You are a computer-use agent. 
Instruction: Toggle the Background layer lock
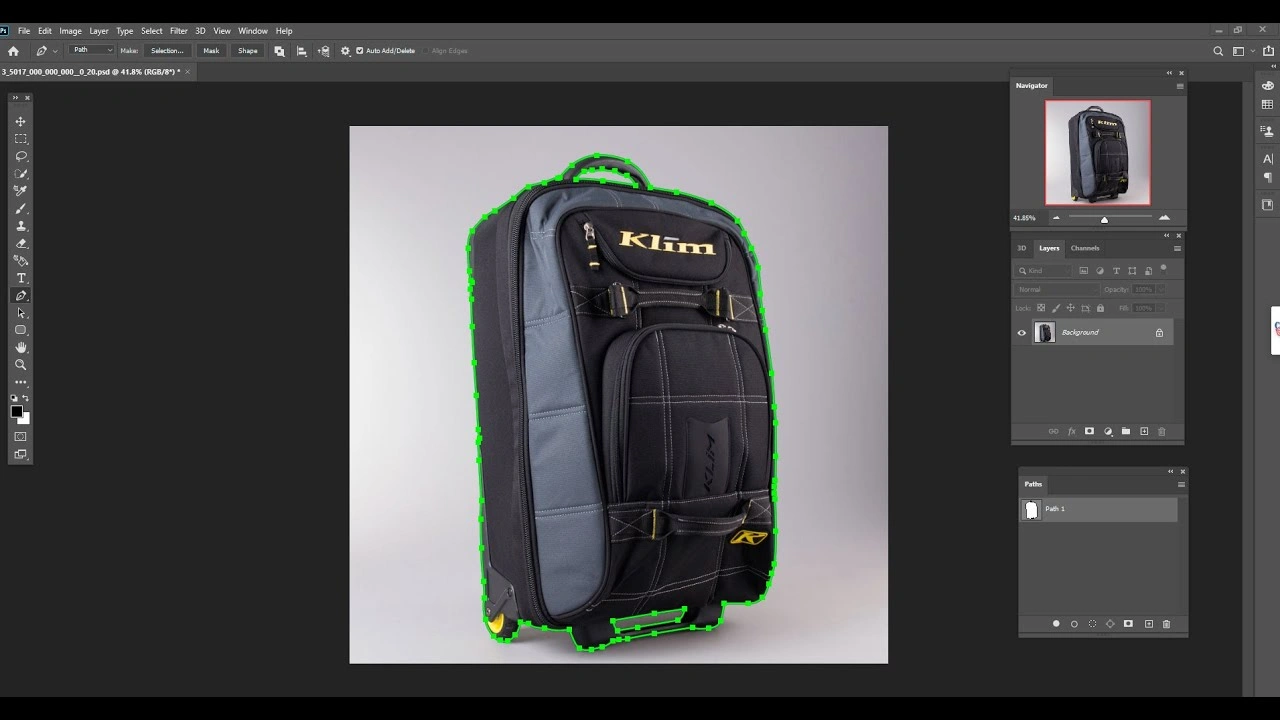pyautogui.click(x=1160, y=332)
